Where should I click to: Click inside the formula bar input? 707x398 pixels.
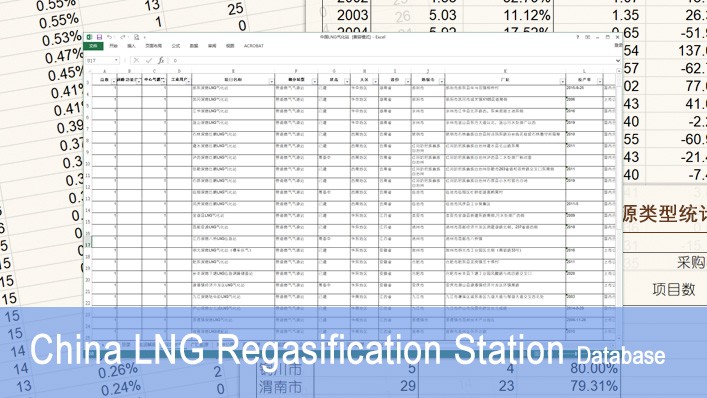(391, 60)
